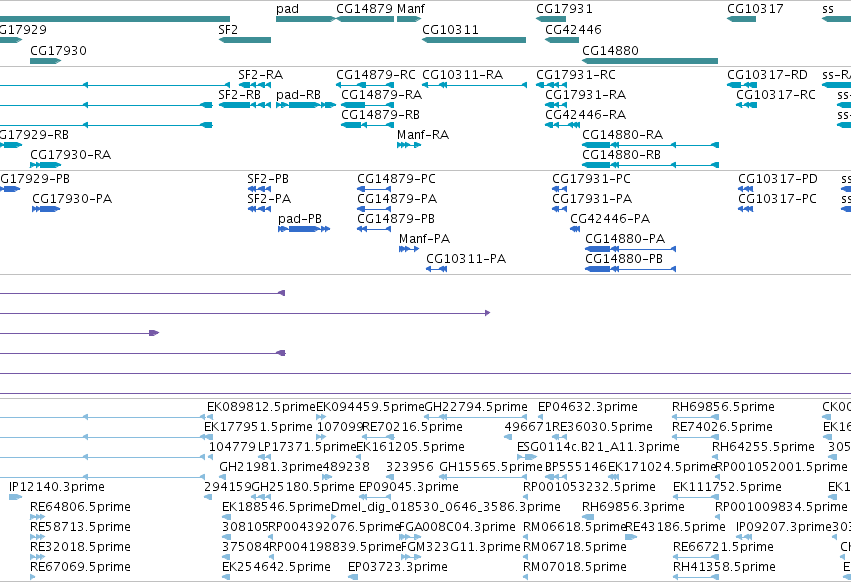Select the CG17931-PC protein feature
This screenshot has height=582, width=851.
[x=560, y=189]
